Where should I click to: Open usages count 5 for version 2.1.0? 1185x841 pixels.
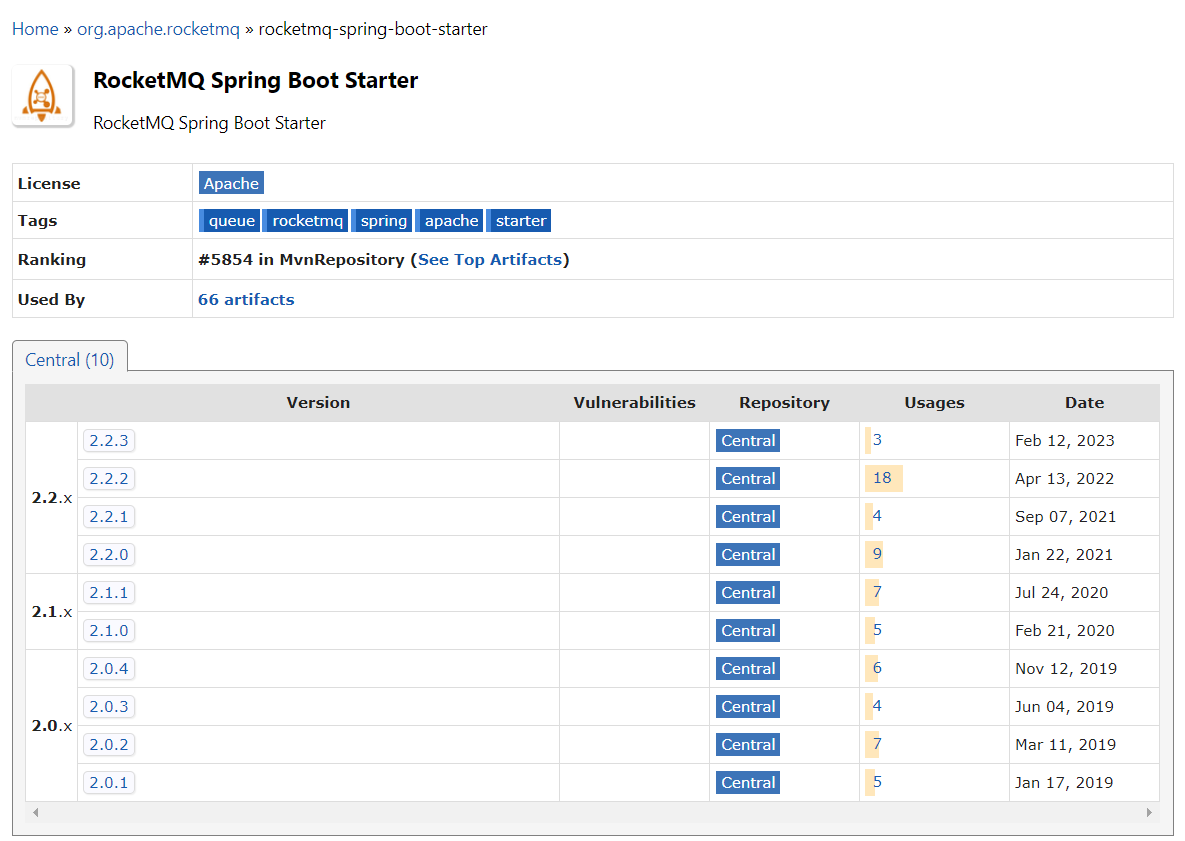click(x=877, y=629)
